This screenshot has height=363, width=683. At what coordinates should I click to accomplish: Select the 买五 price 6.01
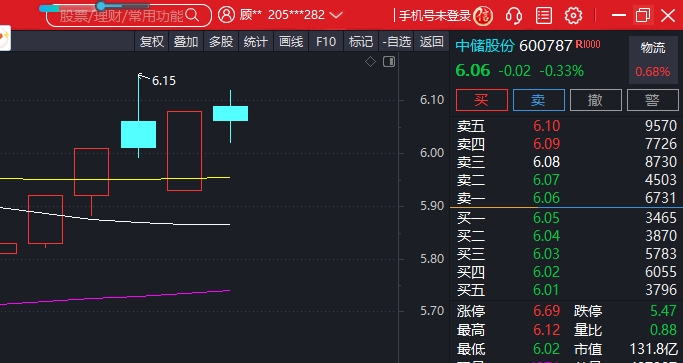pyautogui.click(x=547, y=290)
